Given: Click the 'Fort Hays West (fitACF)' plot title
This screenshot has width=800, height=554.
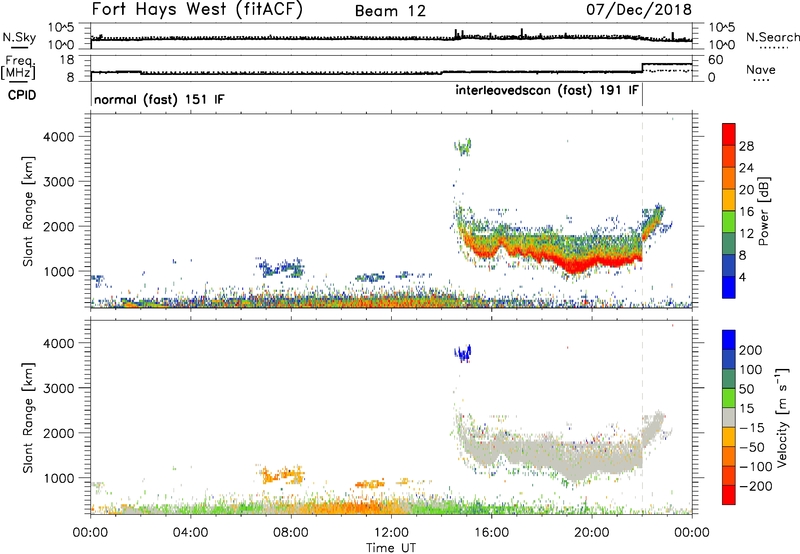Looking at the screenshot, I should tap(197, 10).
